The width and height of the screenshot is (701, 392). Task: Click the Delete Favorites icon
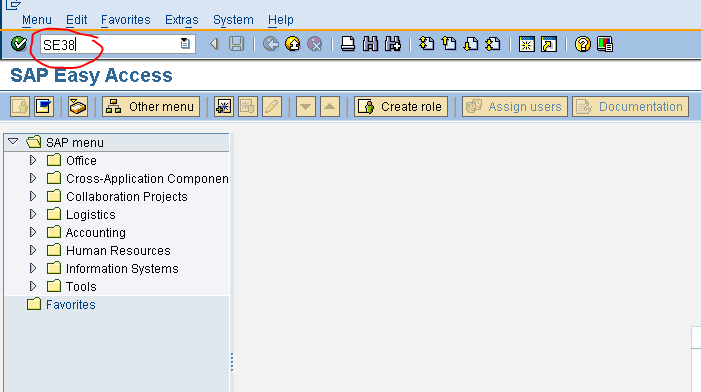[x=247, y=106]
